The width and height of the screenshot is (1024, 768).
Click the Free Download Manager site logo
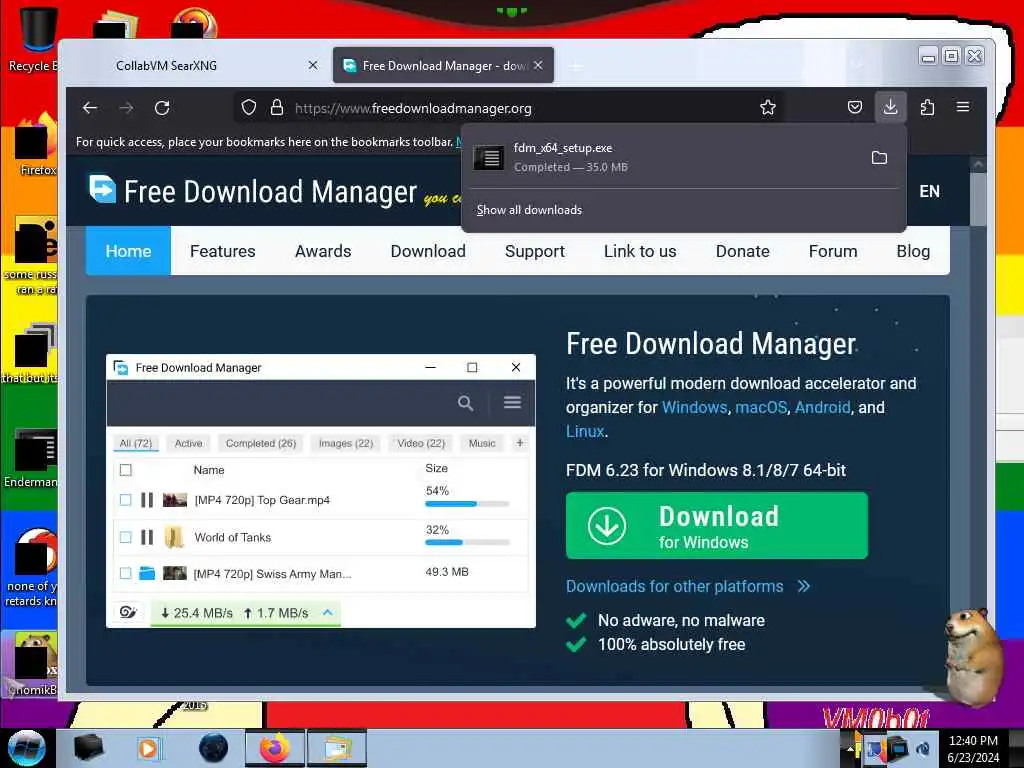[x=252, y=191]
